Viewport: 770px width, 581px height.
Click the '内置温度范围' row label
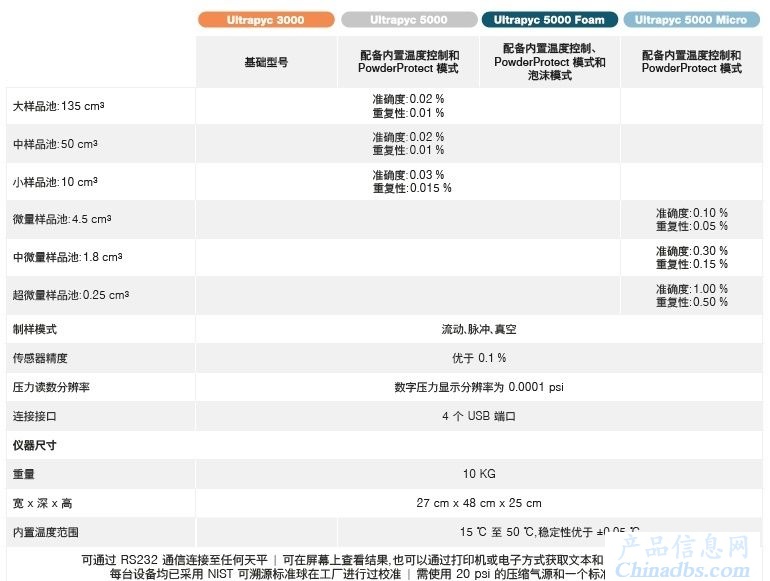point(45,532)
